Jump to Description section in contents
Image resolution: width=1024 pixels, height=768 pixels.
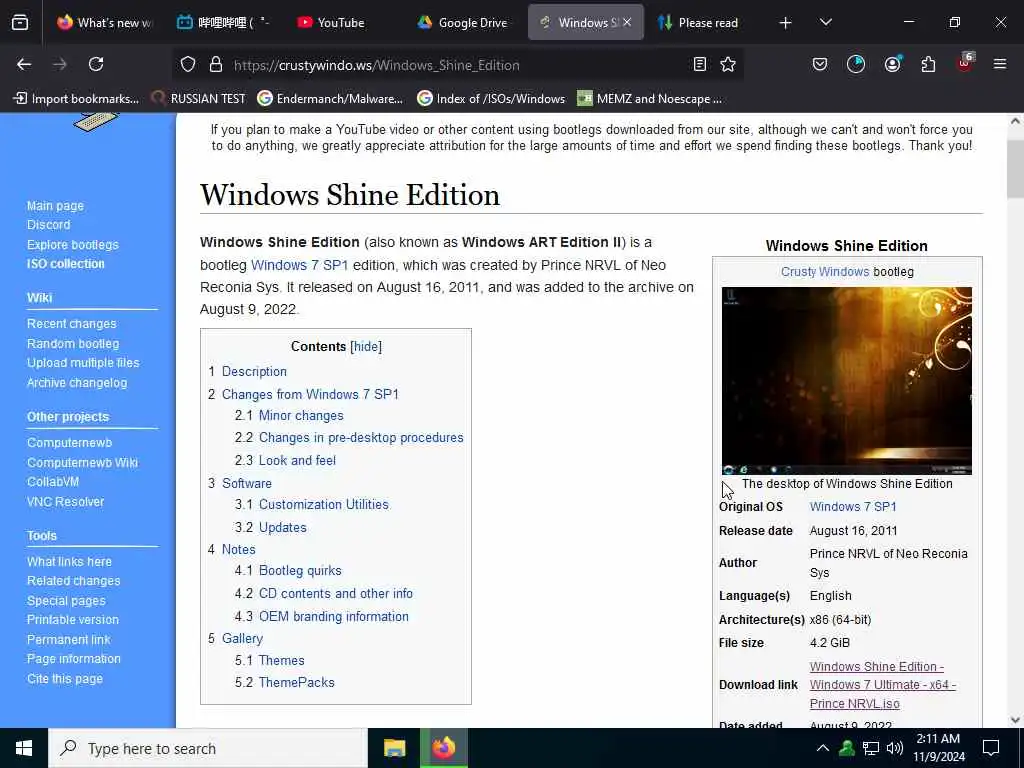coord(254,372)
